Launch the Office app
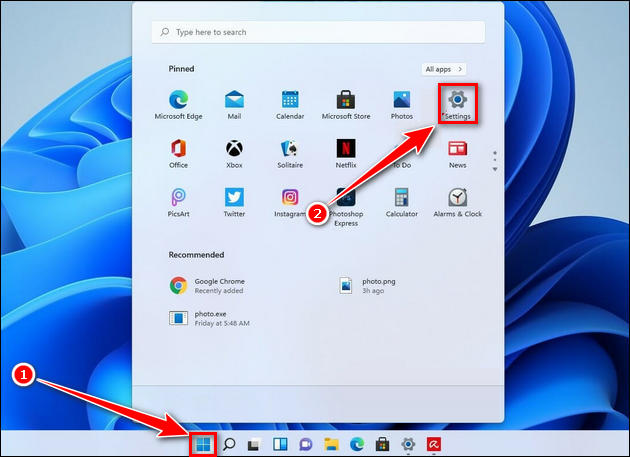This screenshot has height=457, width=630. pyautogui.click(x=178, y=154)
